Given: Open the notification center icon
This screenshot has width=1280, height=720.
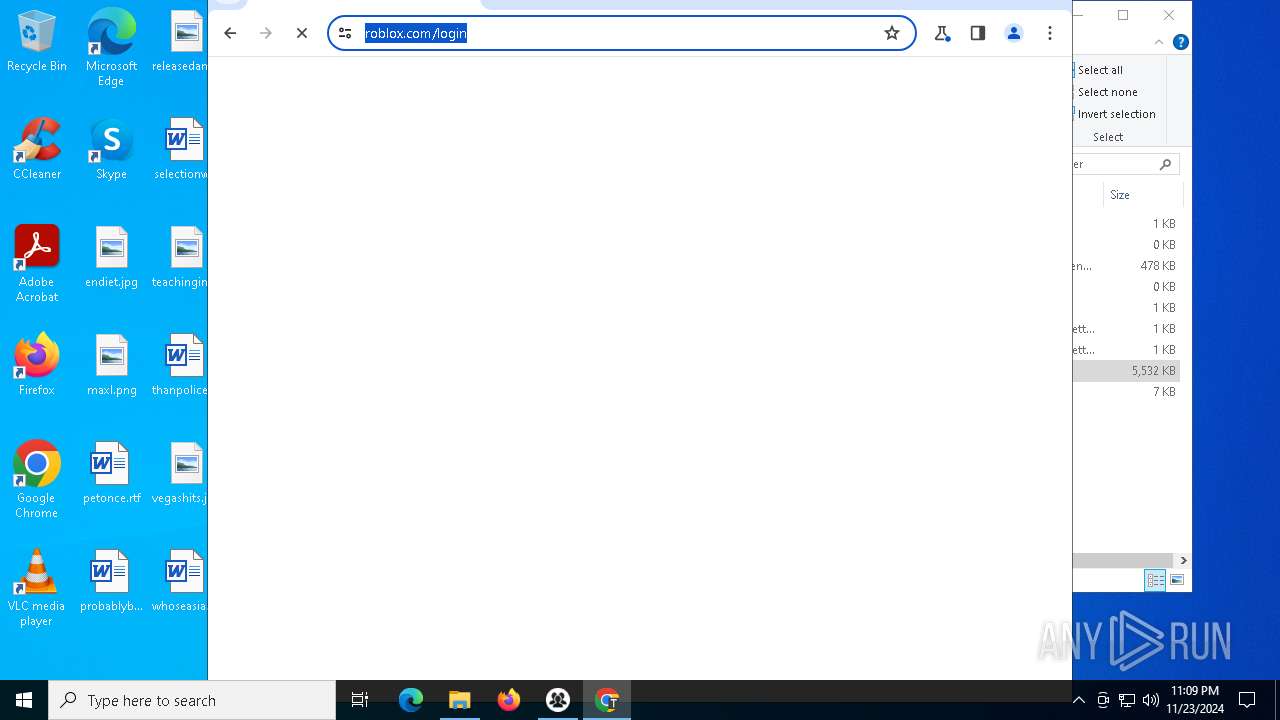Looking at the screenshot, I should (x=1247, y=700).
